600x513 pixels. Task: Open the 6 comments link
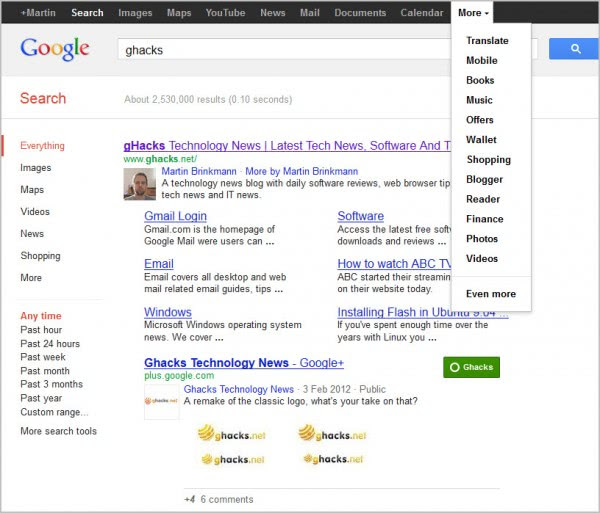pyautogui.click(x=227, y=499)
